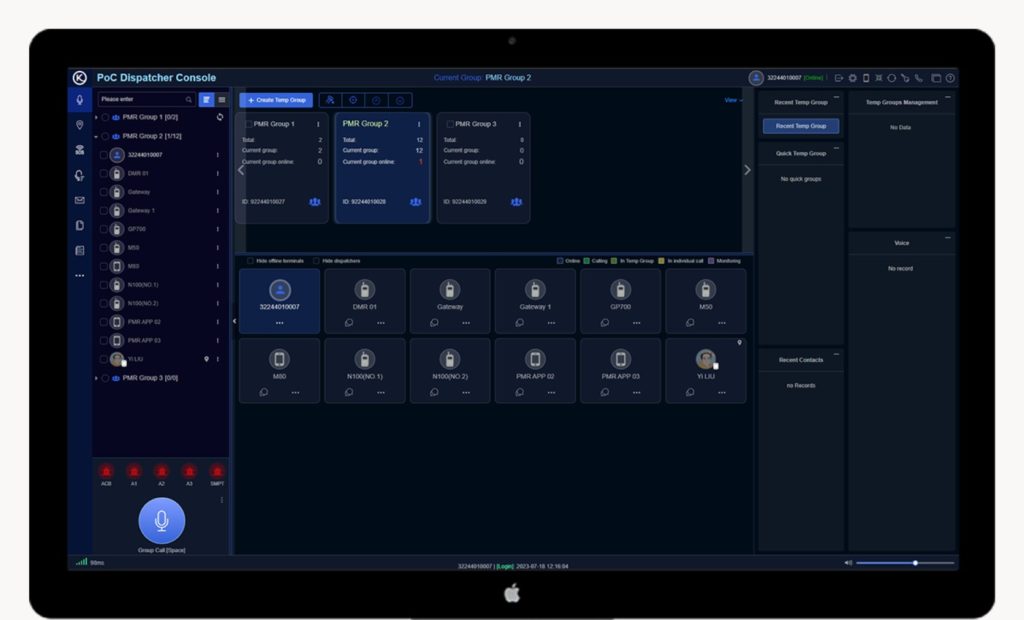The height and width of the screenshot is (620, 1024).
Task: Check the PMR APP 02 checkbox in the tree
Action: pos(103,322)
